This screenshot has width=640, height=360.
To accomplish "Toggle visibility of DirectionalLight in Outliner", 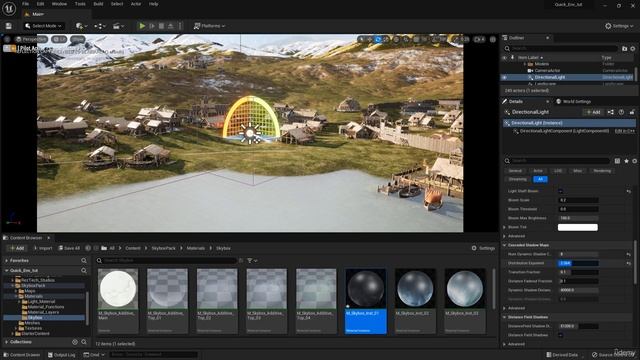I will tap(504, 77).
